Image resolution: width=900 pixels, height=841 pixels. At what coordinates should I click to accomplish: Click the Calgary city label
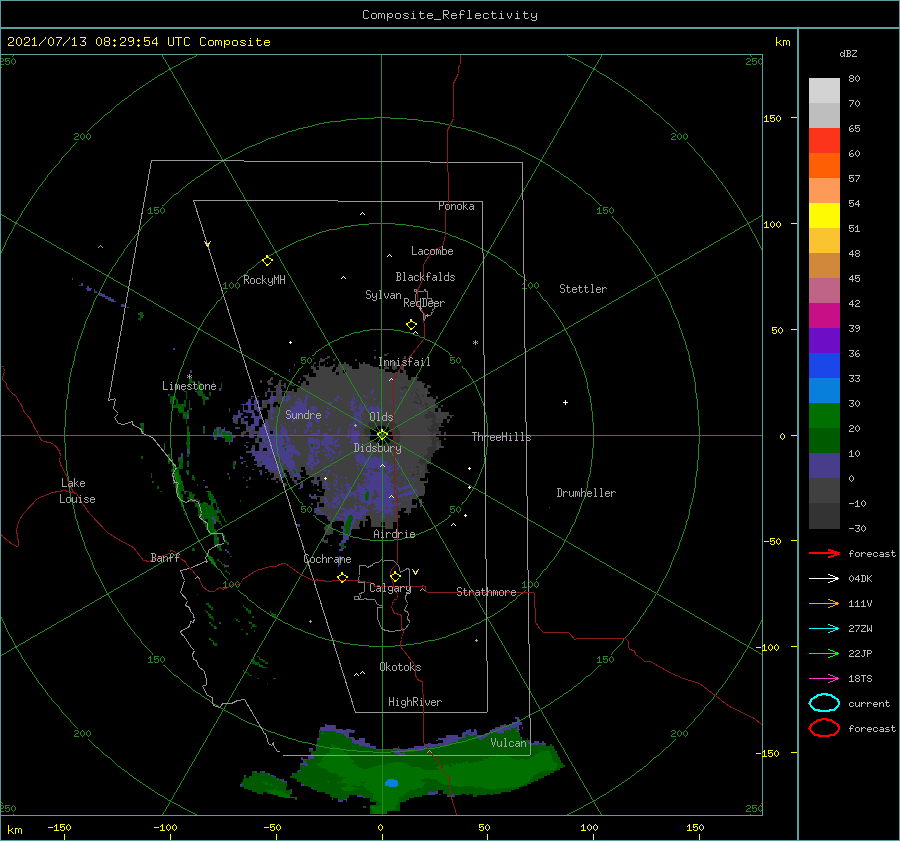coord(390,588)
